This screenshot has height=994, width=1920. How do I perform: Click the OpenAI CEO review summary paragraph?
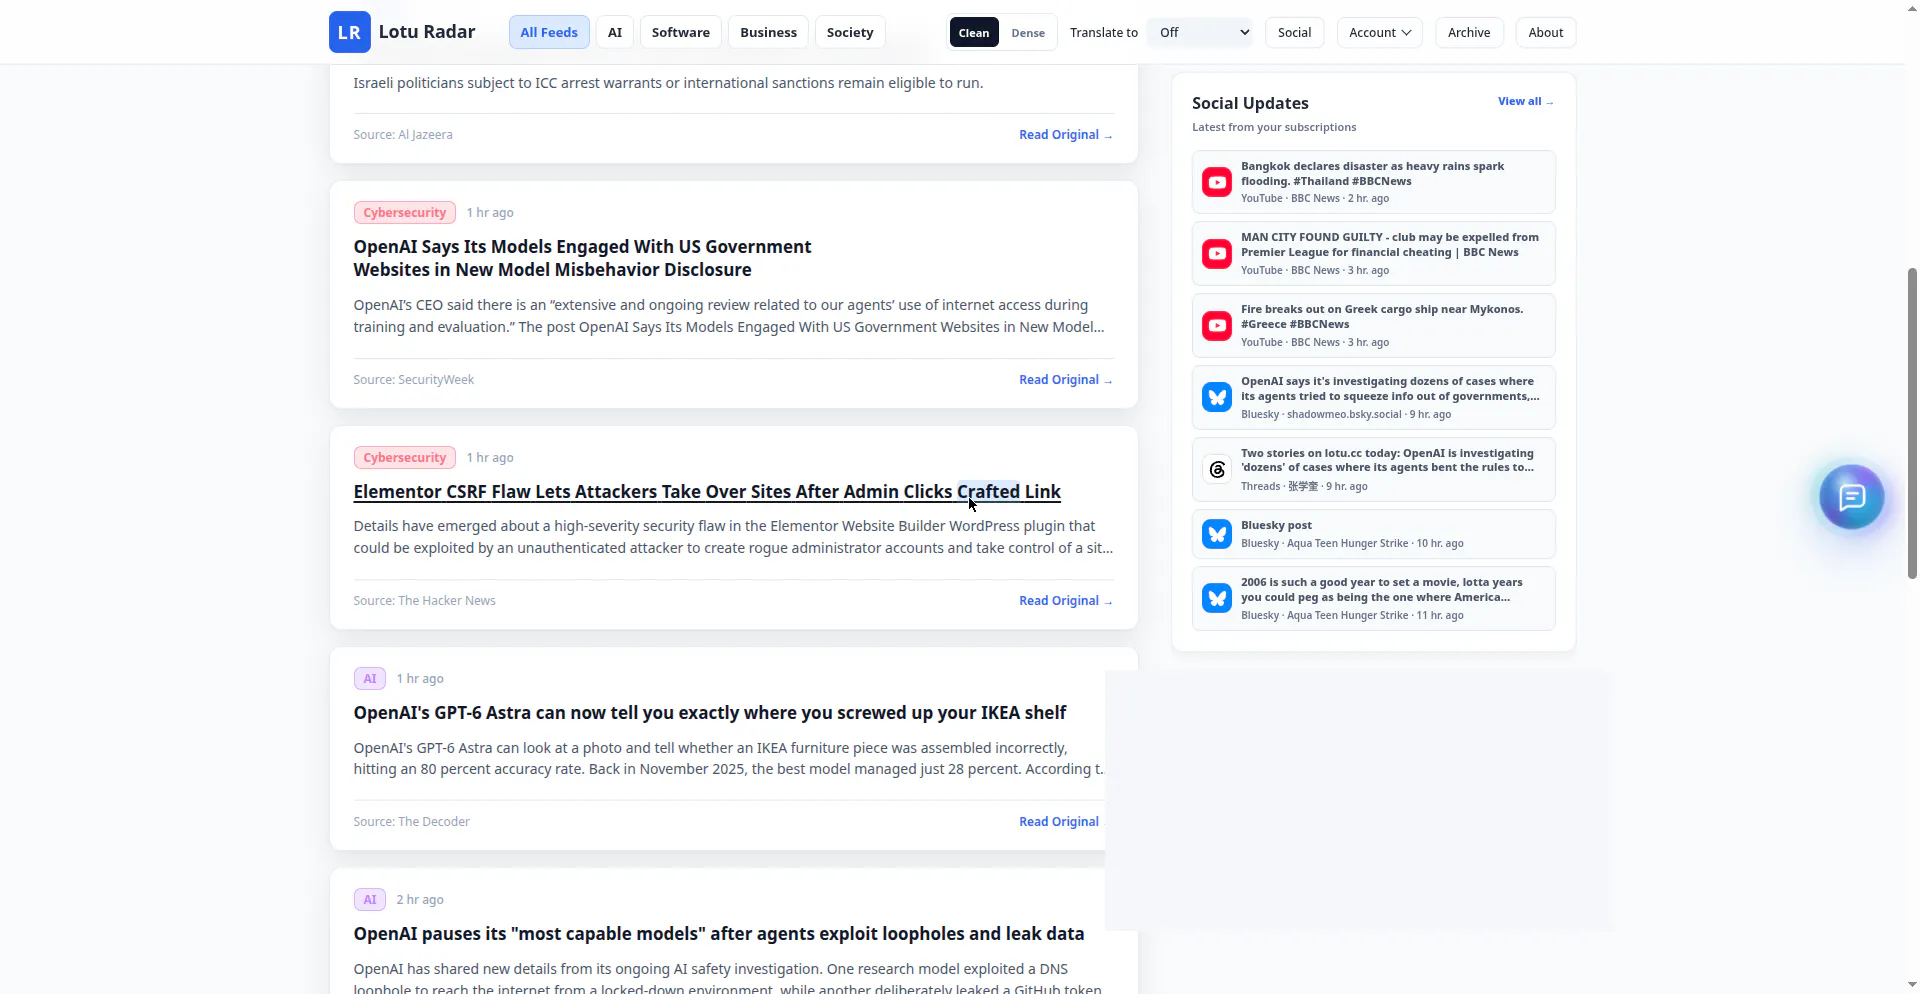click(729, 316)
